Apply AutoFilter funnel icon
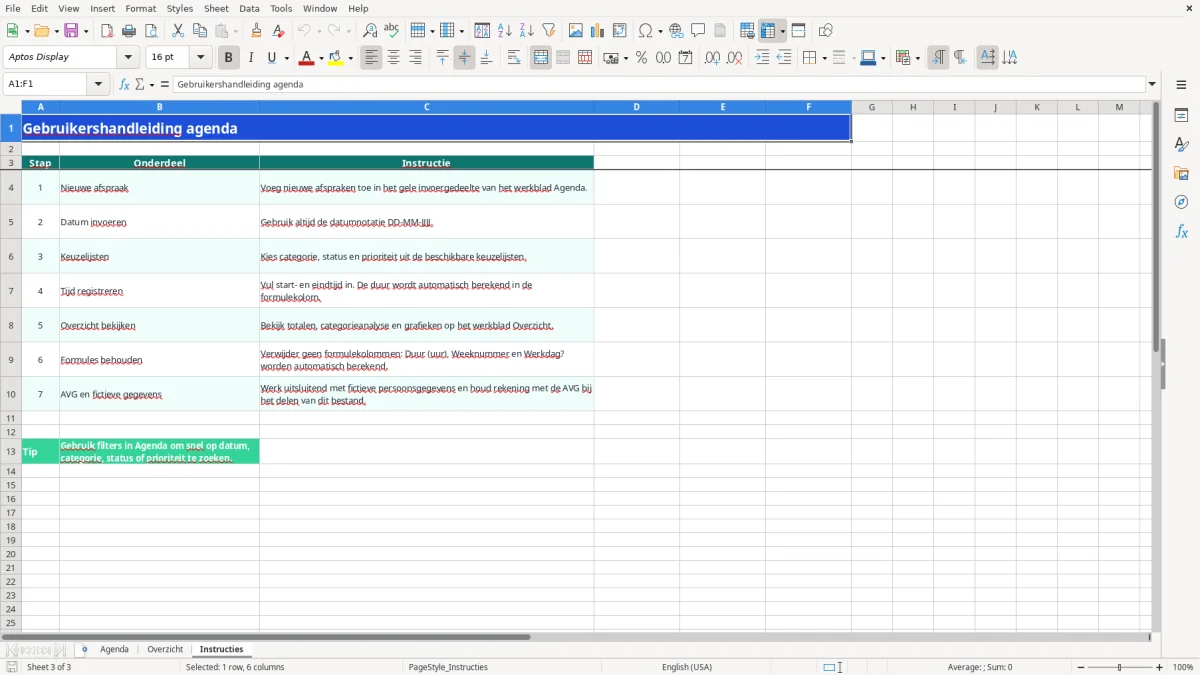Image resolution: width=1200 pixels, height=675 pixels. (548, 31)
